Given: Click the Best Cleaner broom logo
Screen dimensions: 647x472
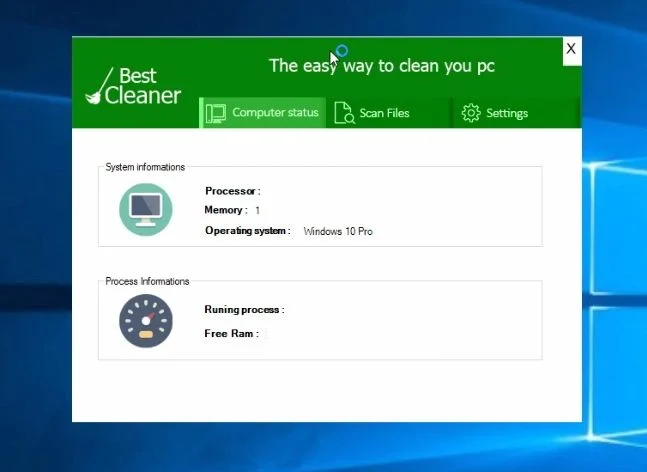Looking at the screenshot, I should pyautogui.click(x=133, y=86).
